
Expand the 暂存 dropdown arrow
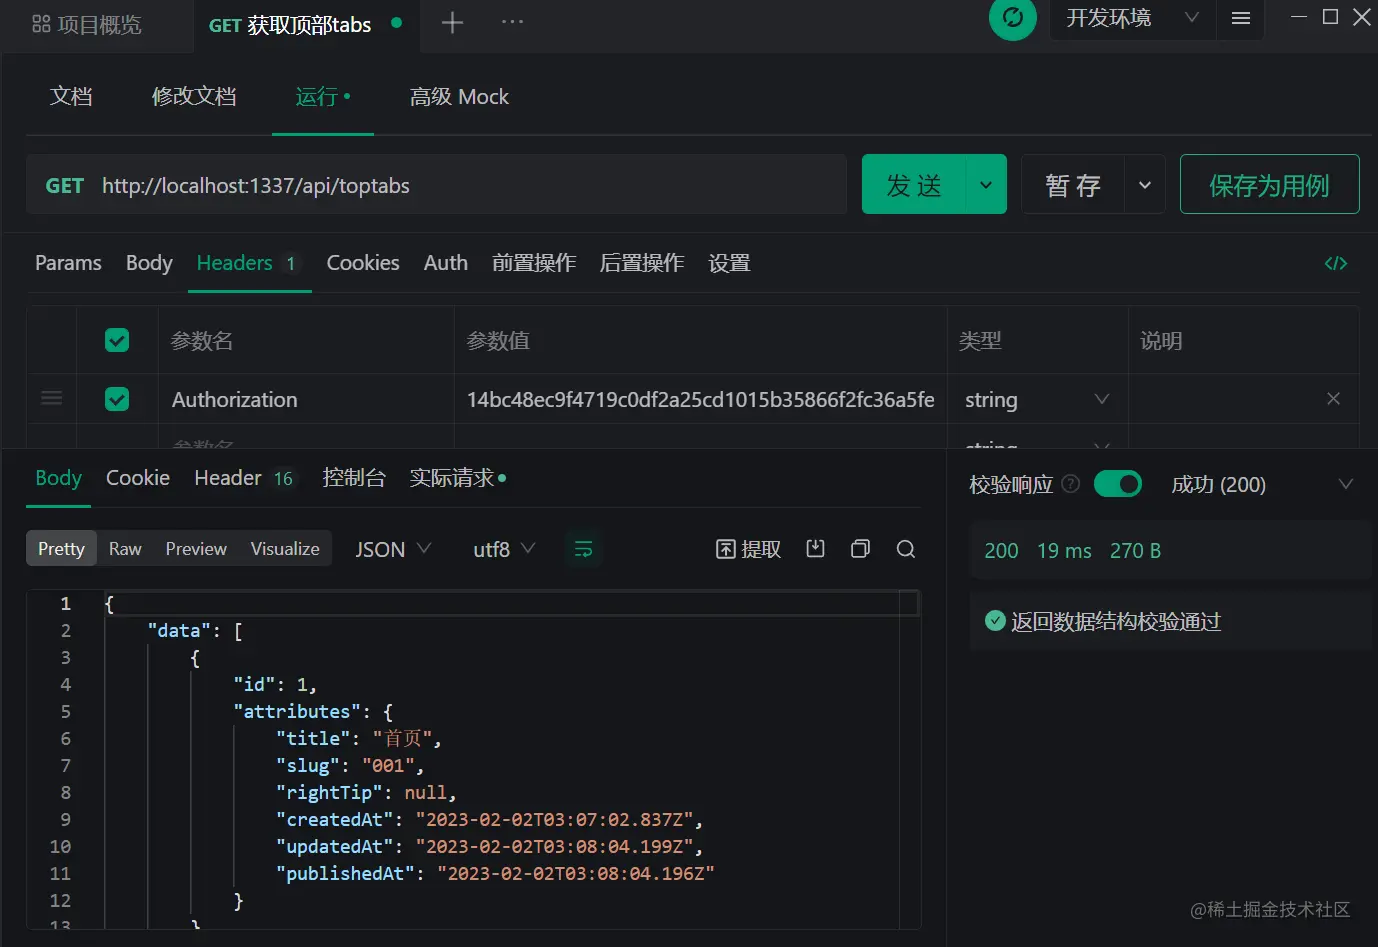pos(1145,185)
